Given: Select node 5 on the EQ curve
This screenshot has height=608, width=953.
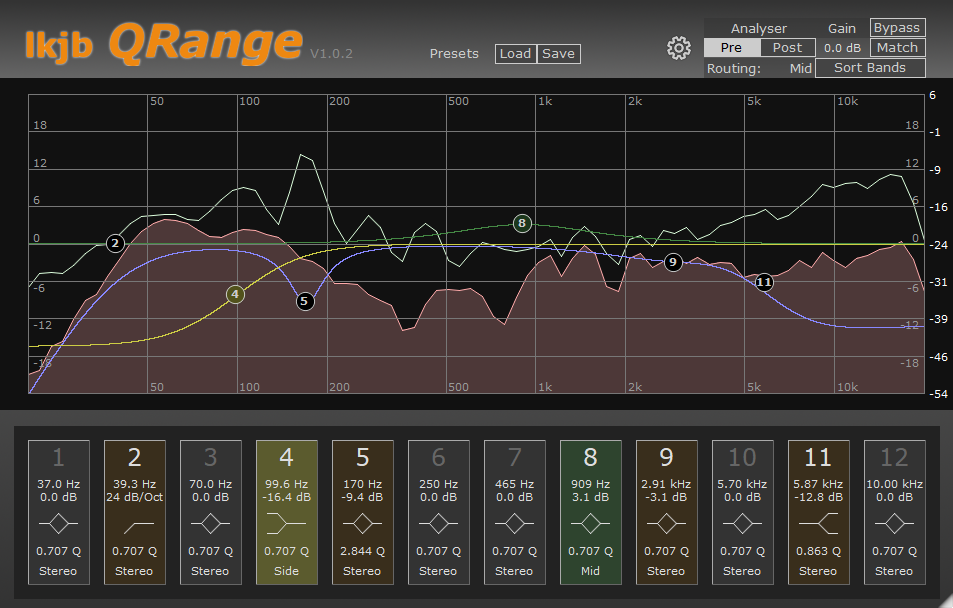Looking at the screenshot, I should pyautogui.click(x=305, y=300).
